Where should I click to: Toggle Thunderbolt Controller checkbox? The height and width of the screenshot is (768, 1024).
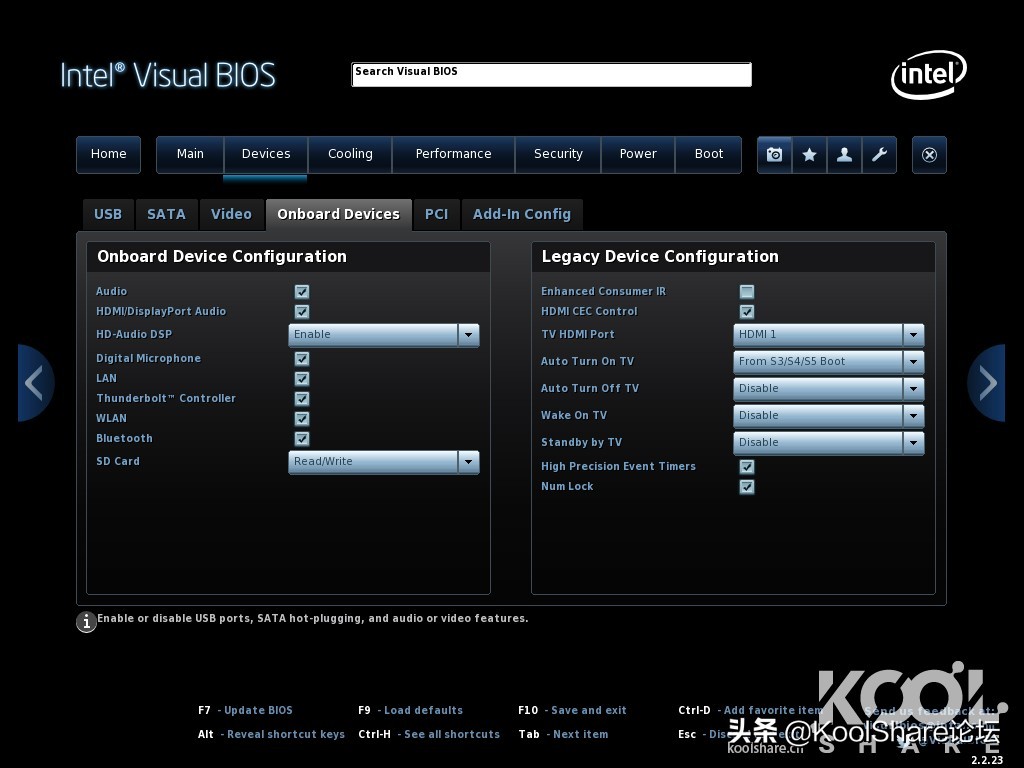302,398
